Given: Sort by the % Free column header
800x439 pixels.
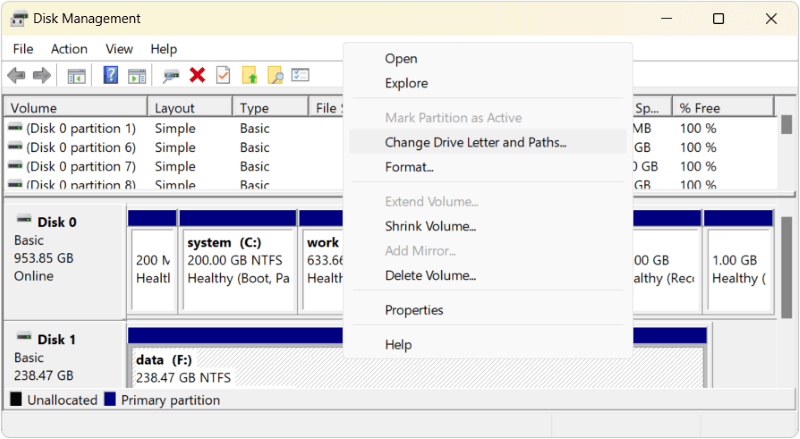Looking at the screenshot, I should click(723, 108).
